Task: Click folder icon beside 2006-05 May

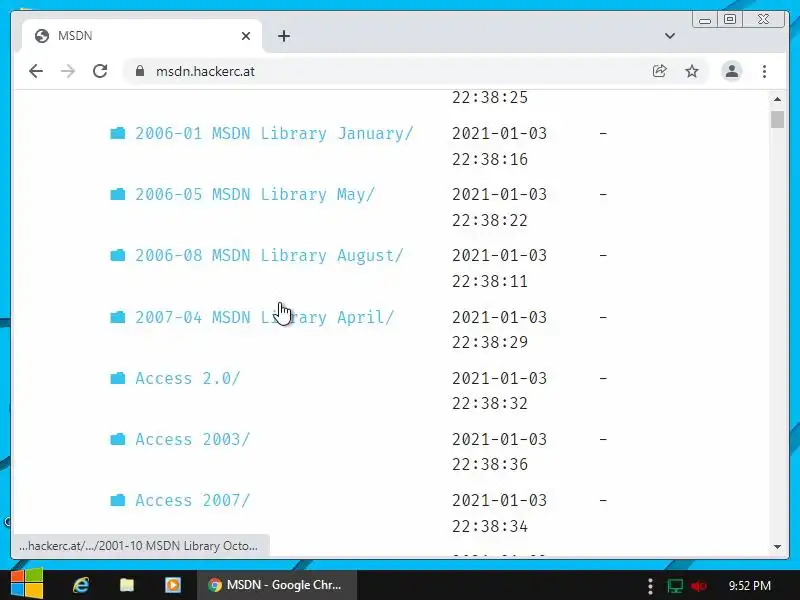Action: coord(118,194)
